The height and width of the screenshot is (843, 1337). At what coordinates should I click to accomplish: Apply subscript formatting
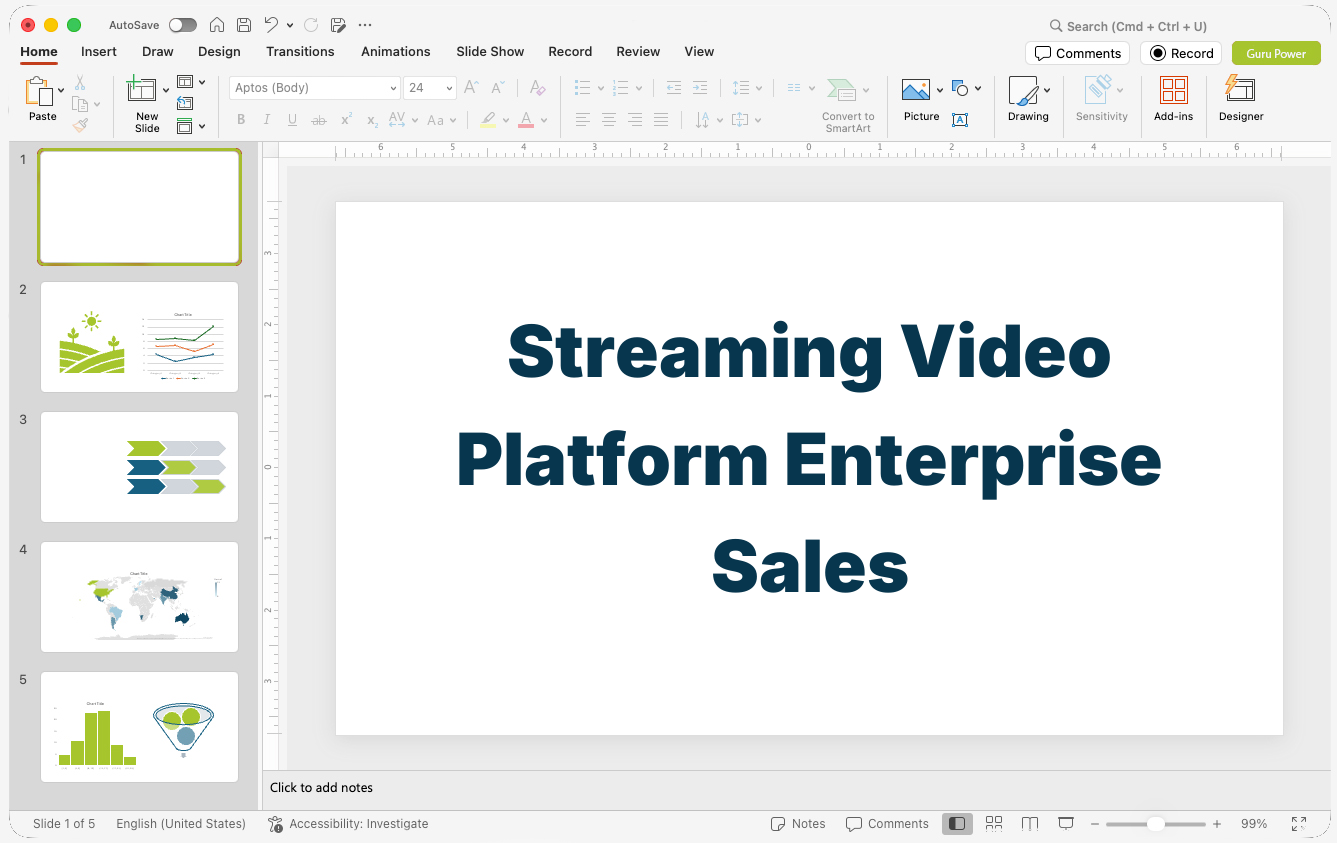(x=372, y=120)
